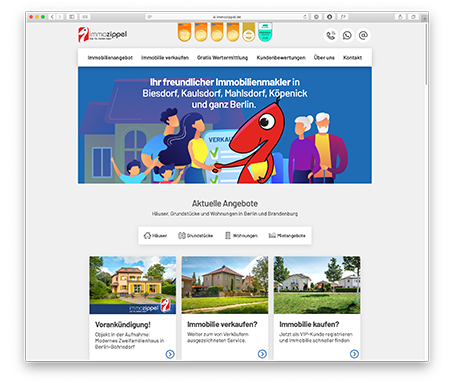This screenshot has height=383, width=455.
Task: Open Gratis Wertermittlung menu item
Action: [222, 58]
